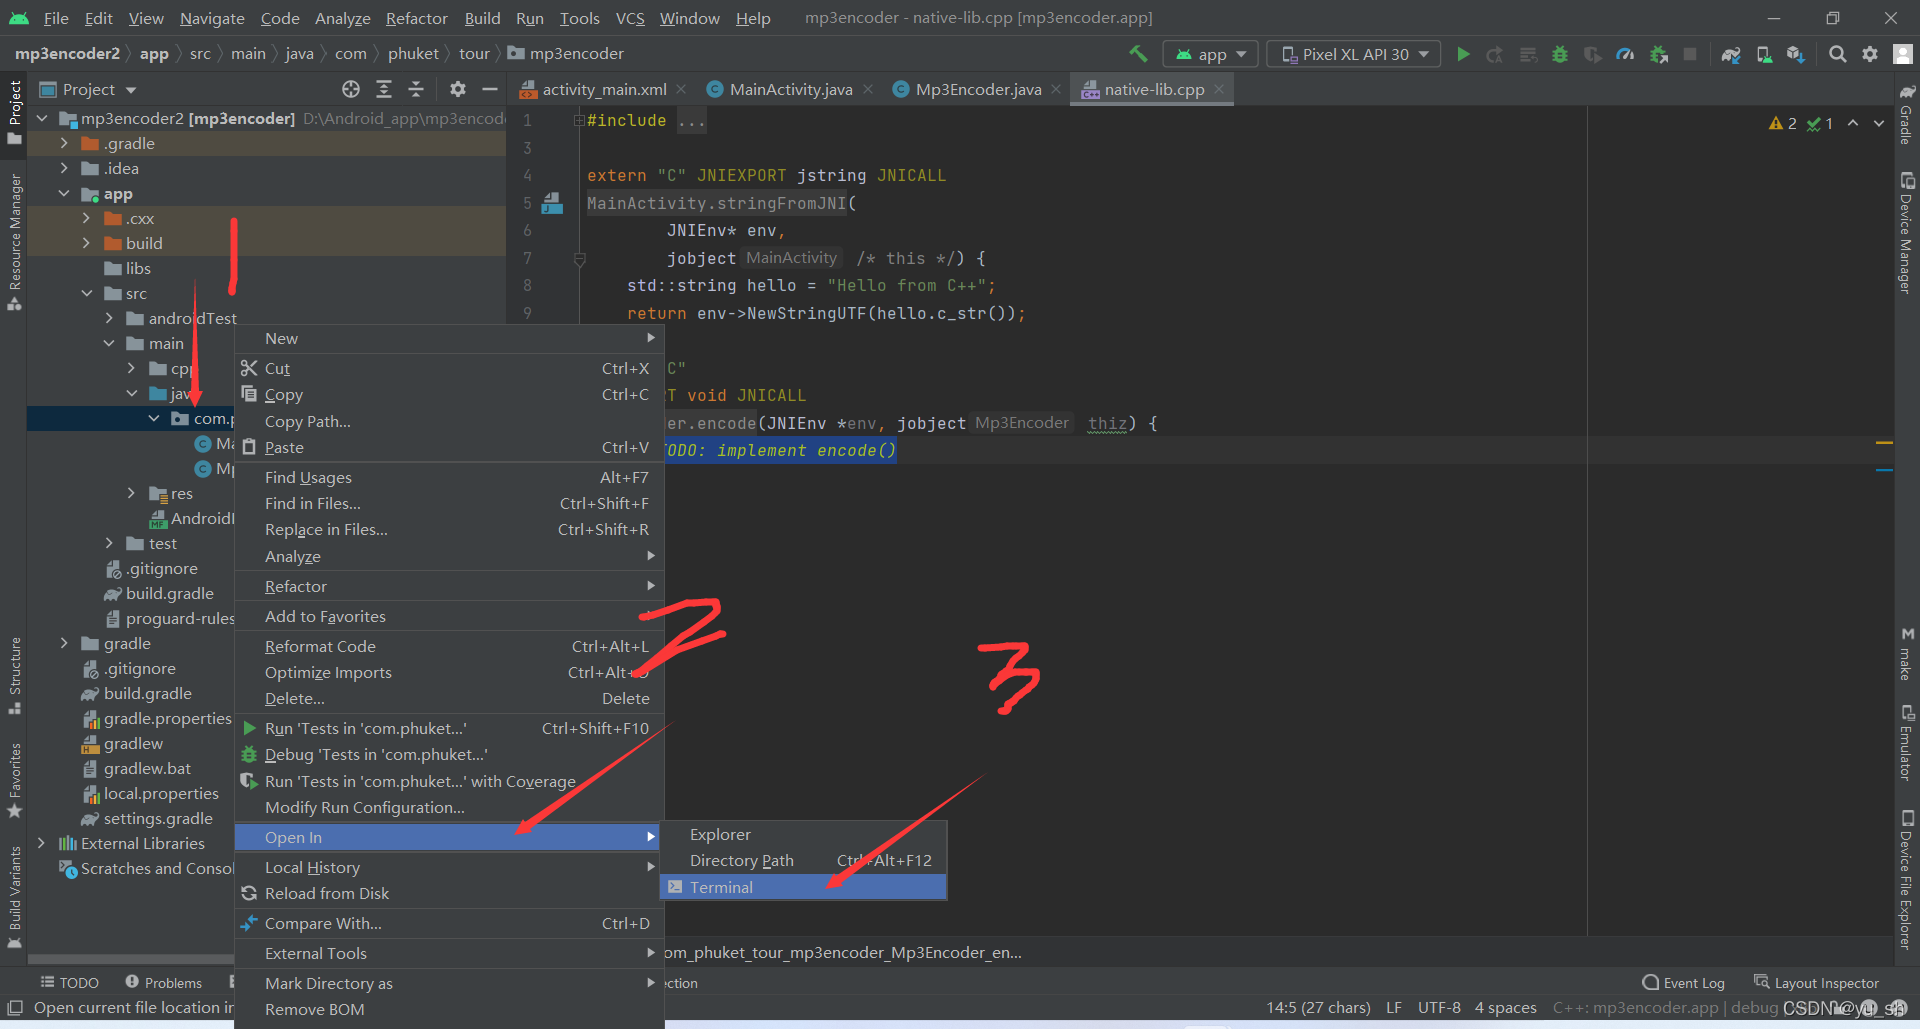Screen dimensions: 1920x1029
Task: Open Project panel options gear
Action: point(457,89)
